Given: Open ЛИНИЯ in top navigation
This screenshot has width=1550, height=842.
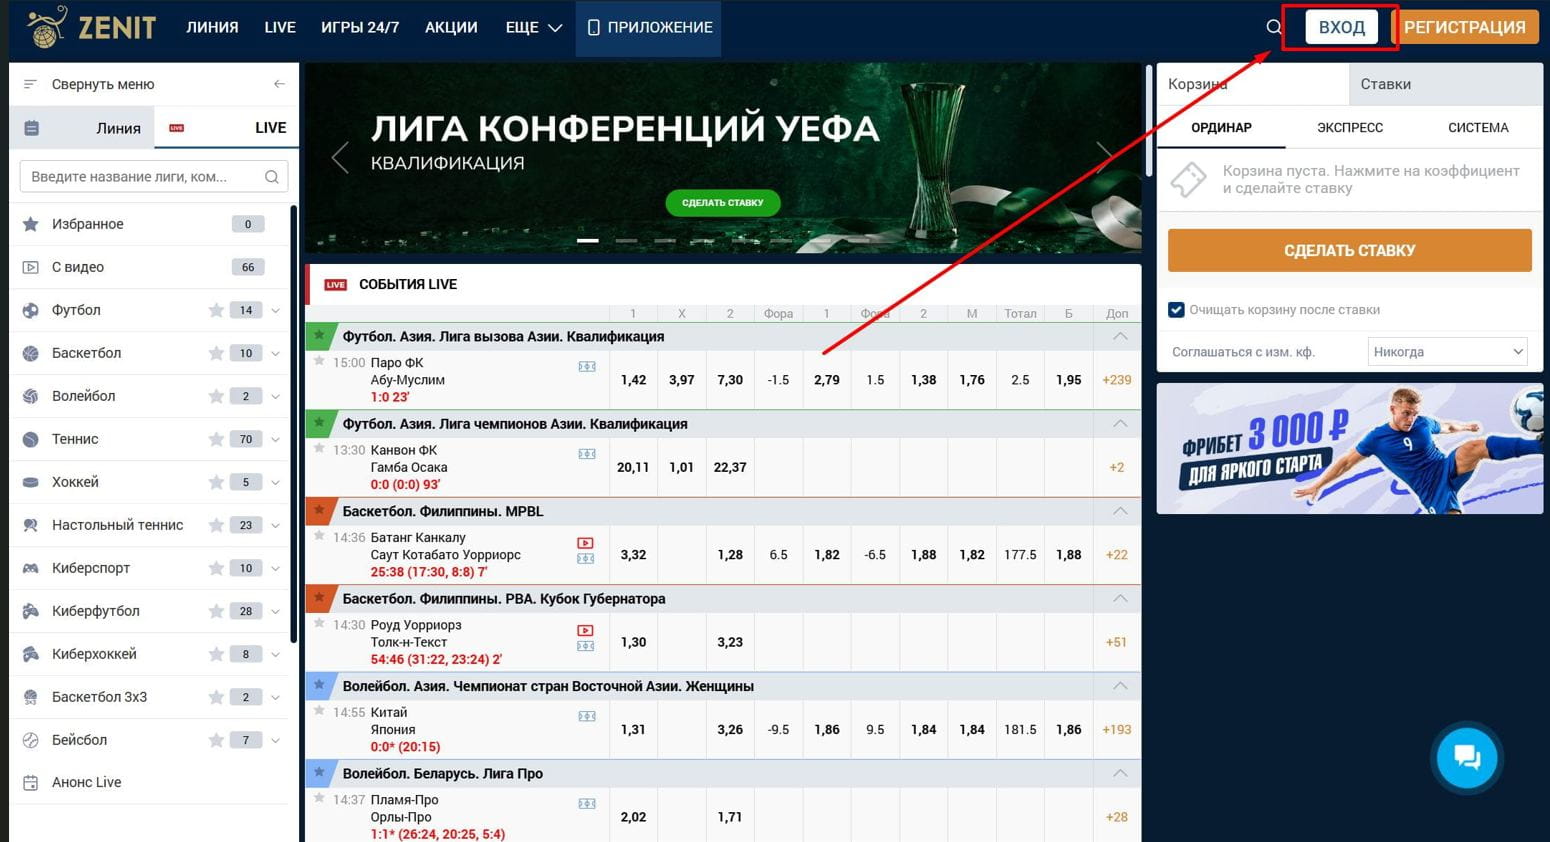Looking at the screenshot, I should pyautogui.click(x=212, y=27).
